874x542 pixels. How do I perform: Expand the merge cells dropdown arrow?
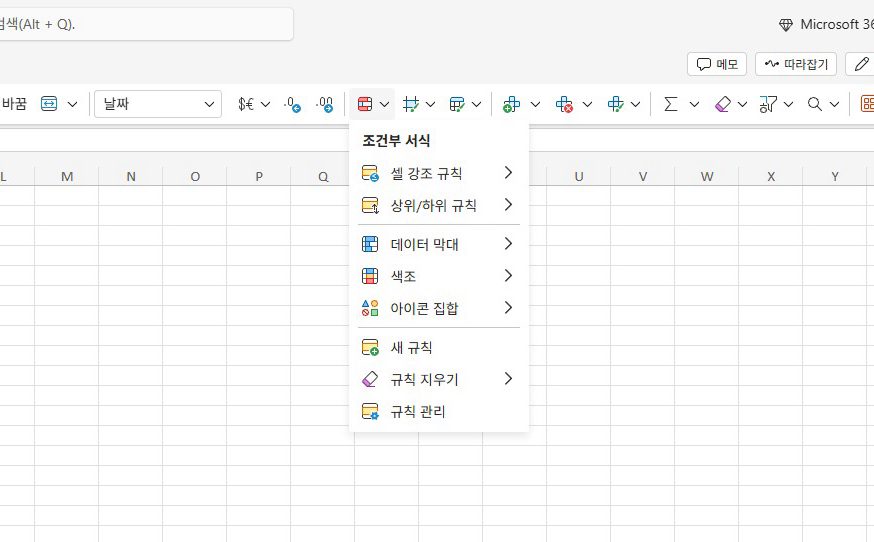(x=72, y=104)
